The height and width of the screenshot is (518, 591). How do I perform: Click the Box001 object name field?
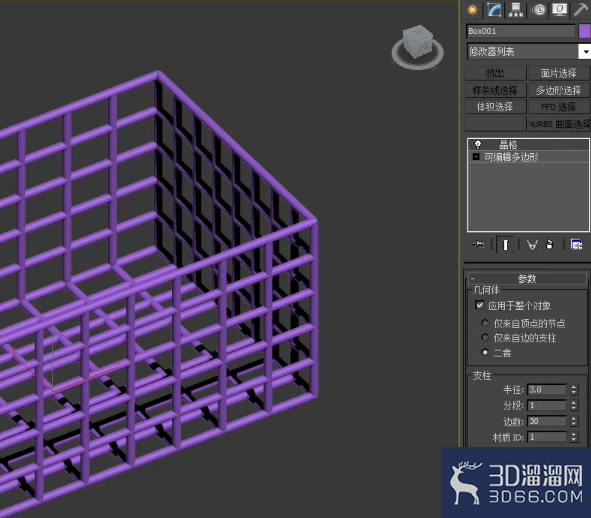(521, 31)
